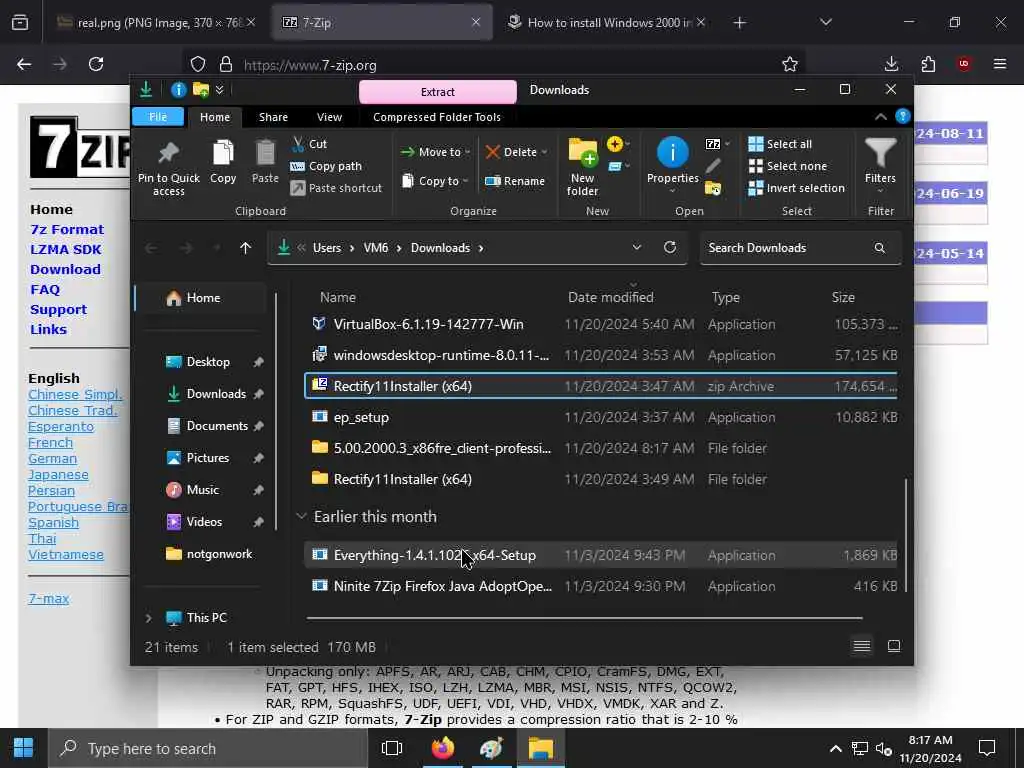1024x768 pixels.
Task: Open Firefox hamburger application menu
Action: (x=1000, y=64)
